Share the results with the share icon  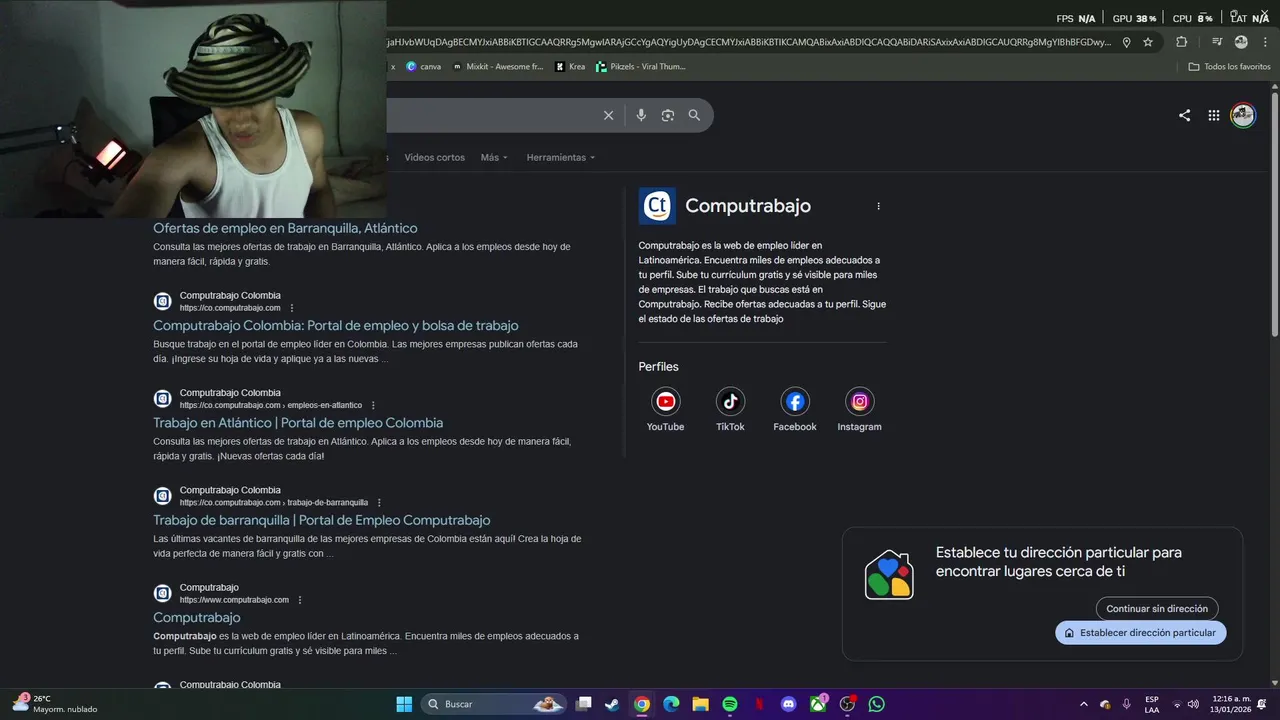coord(1184,115)
